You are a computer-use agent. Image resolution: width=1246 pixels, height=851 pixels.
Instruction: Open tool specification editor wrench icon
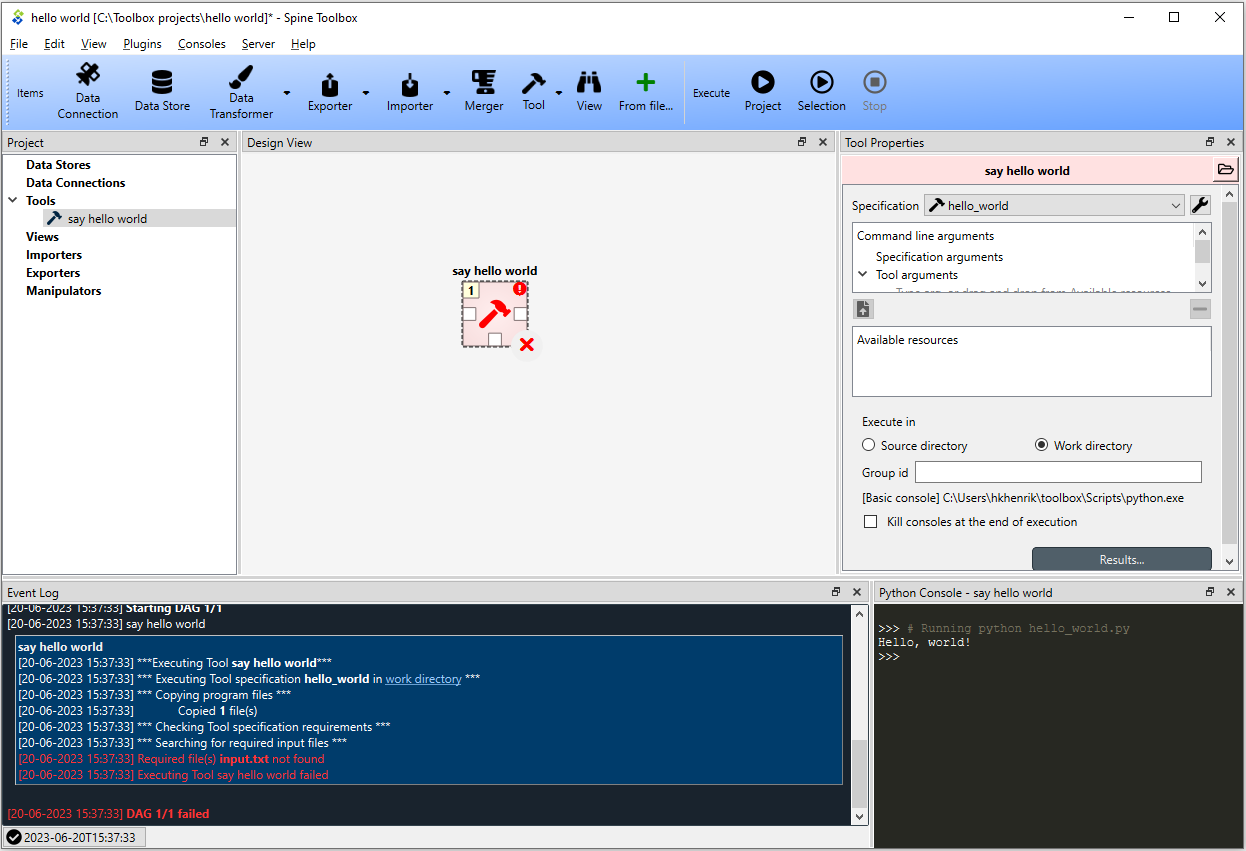[1200, 205]
